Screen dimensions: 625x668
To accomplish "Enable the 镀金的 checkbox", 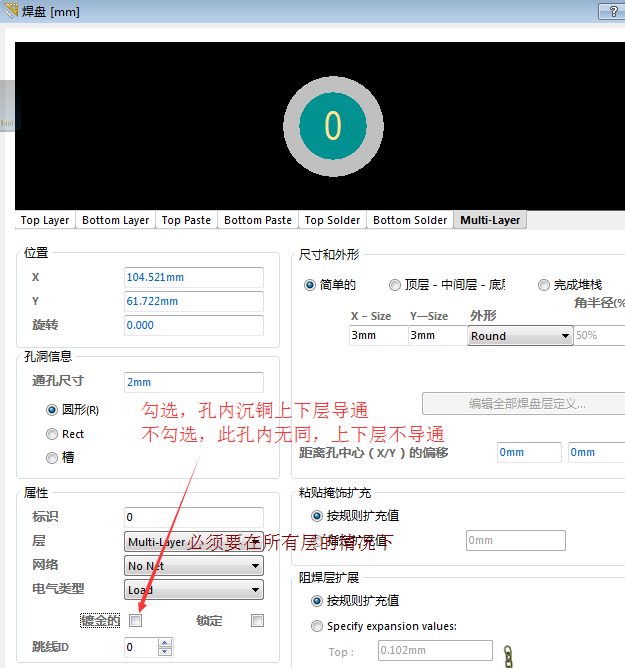I will pyautogui.click(x=136, y=621).
